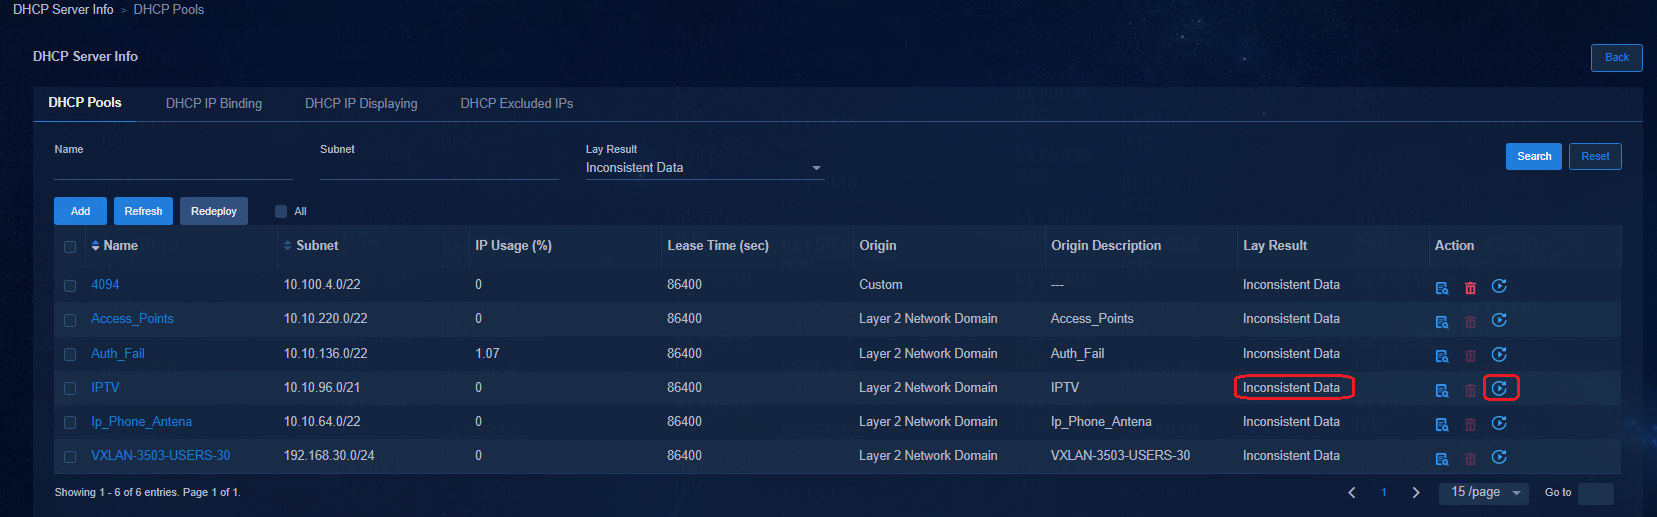Image resolution: width=1657 pixels, height=517 pixels.
Task: Select the Auth_Fail row checkbox
Action: [70, 354]
